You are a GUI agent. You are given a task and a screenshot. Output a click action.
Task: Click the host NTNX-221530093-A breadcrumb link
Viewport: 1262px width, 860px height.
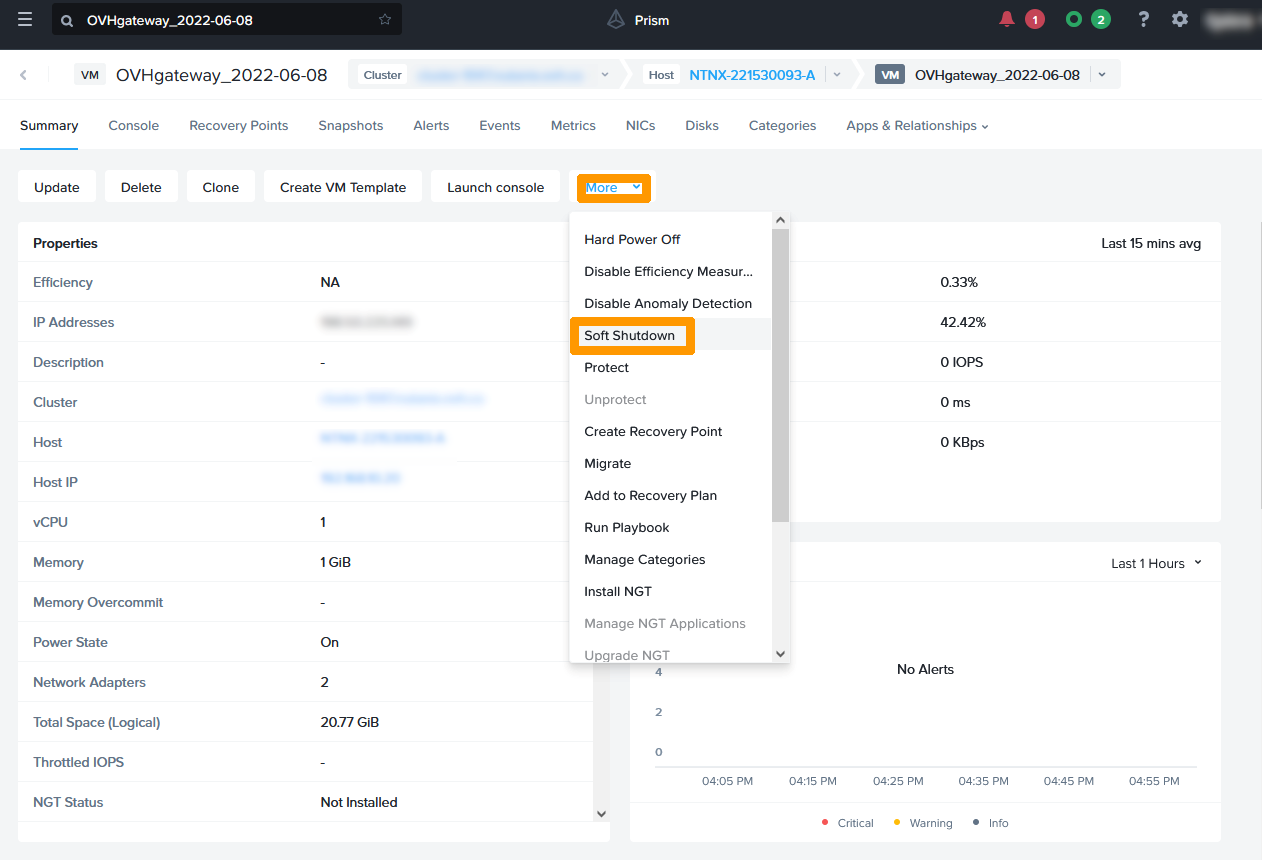(752, 75)
